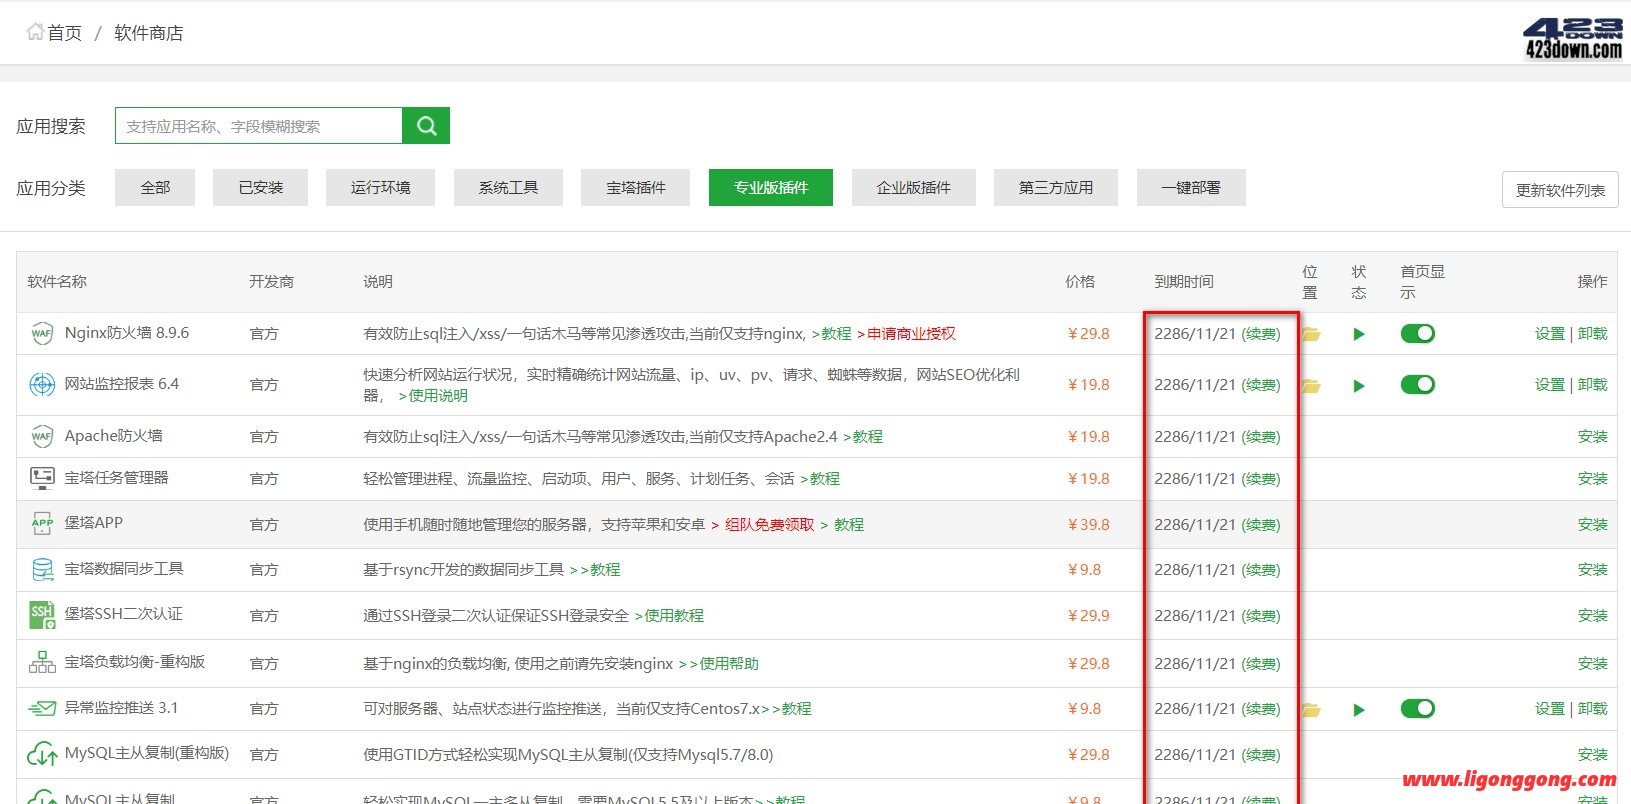This screenshot has width=1631, height=804.
Task: Click the ¥39.8 price for 堡塔APP
Action: [x=1089, y=525]
